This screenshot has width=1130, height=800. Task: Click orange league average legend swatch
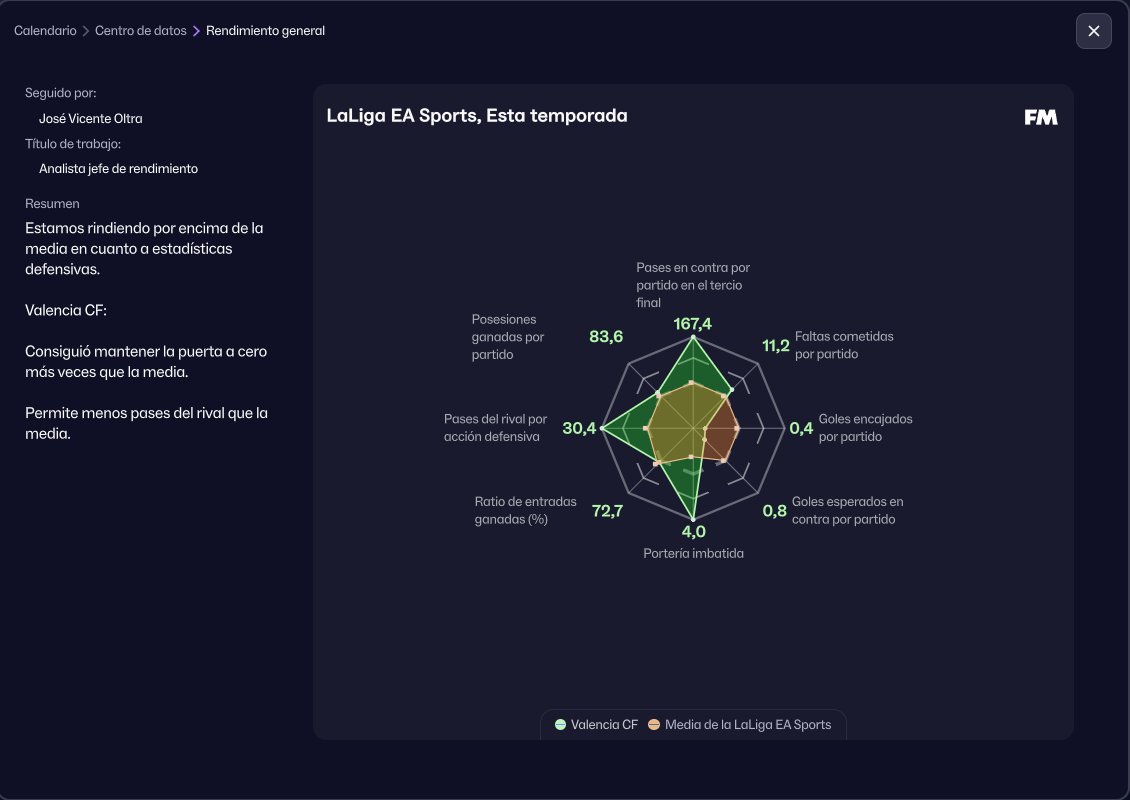(654, 724)
